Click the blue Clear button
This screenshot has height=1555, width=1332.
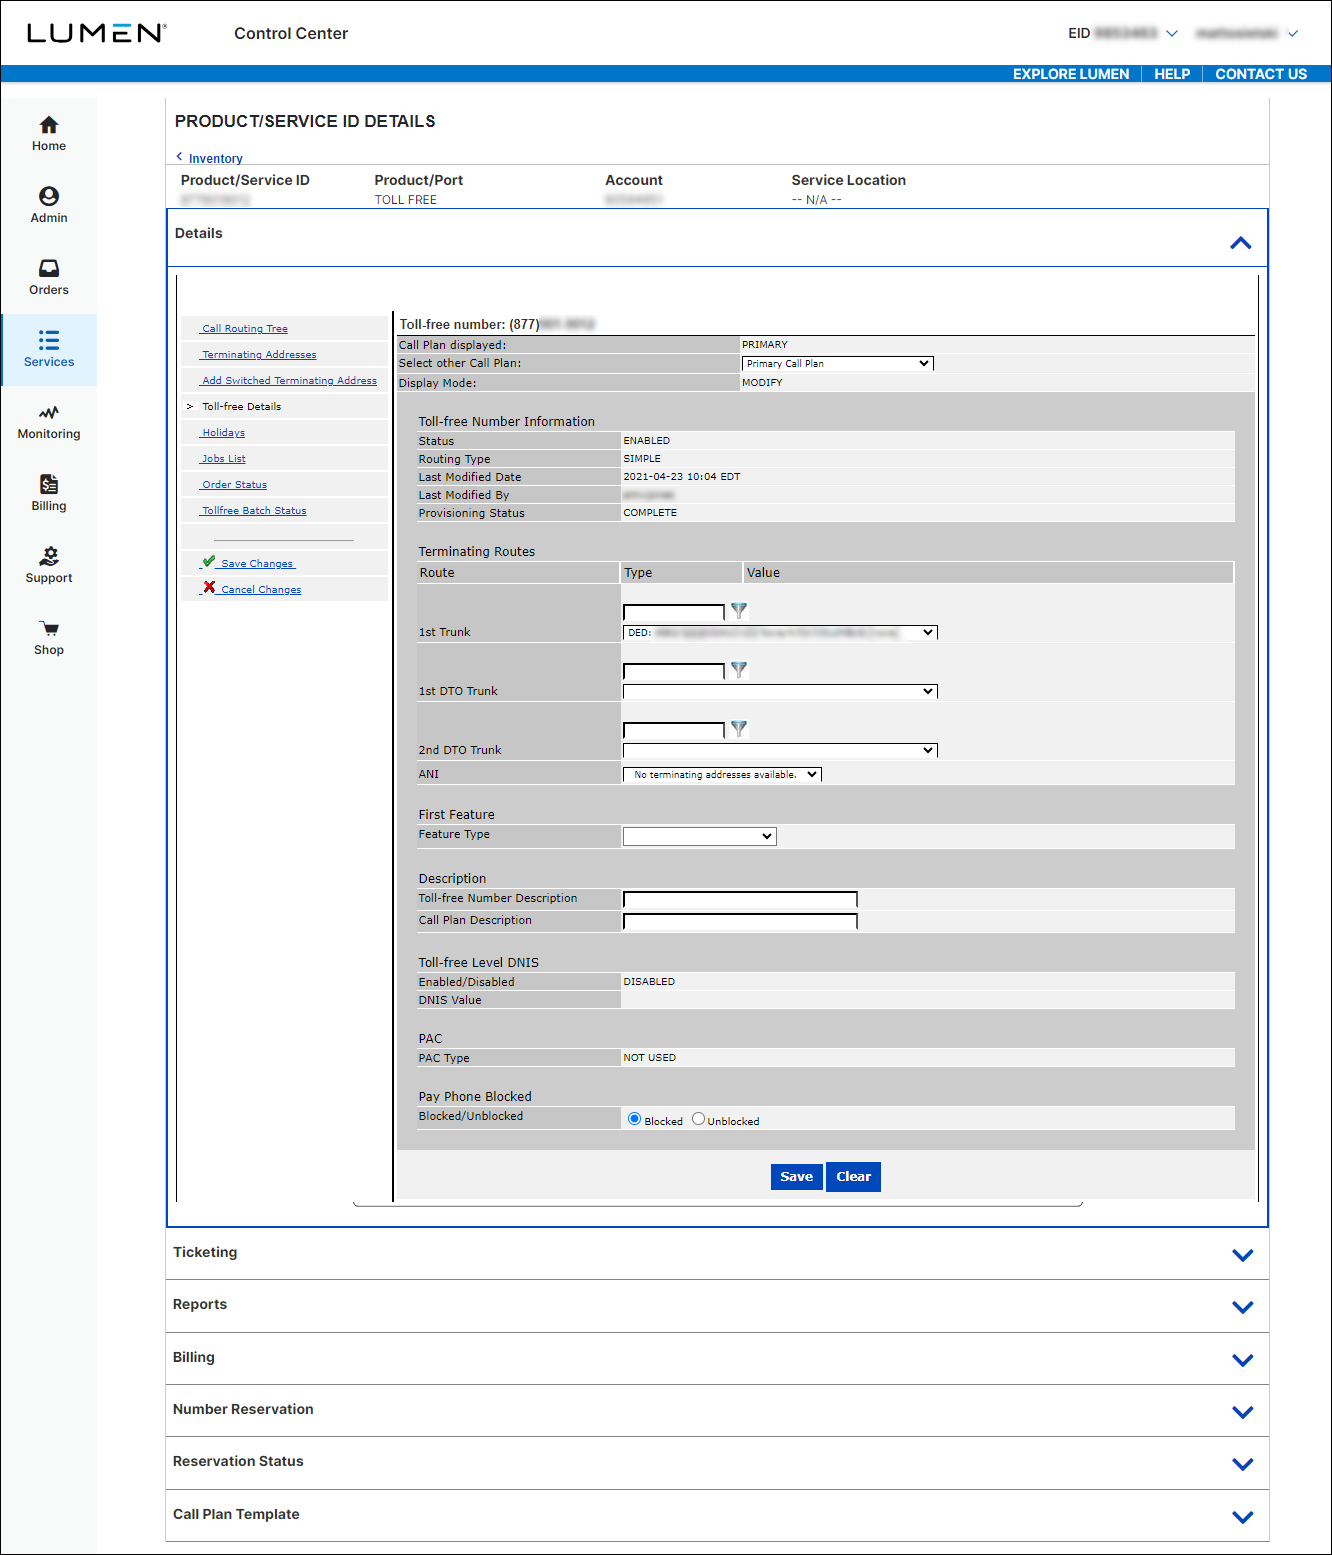click(853, 1177)
